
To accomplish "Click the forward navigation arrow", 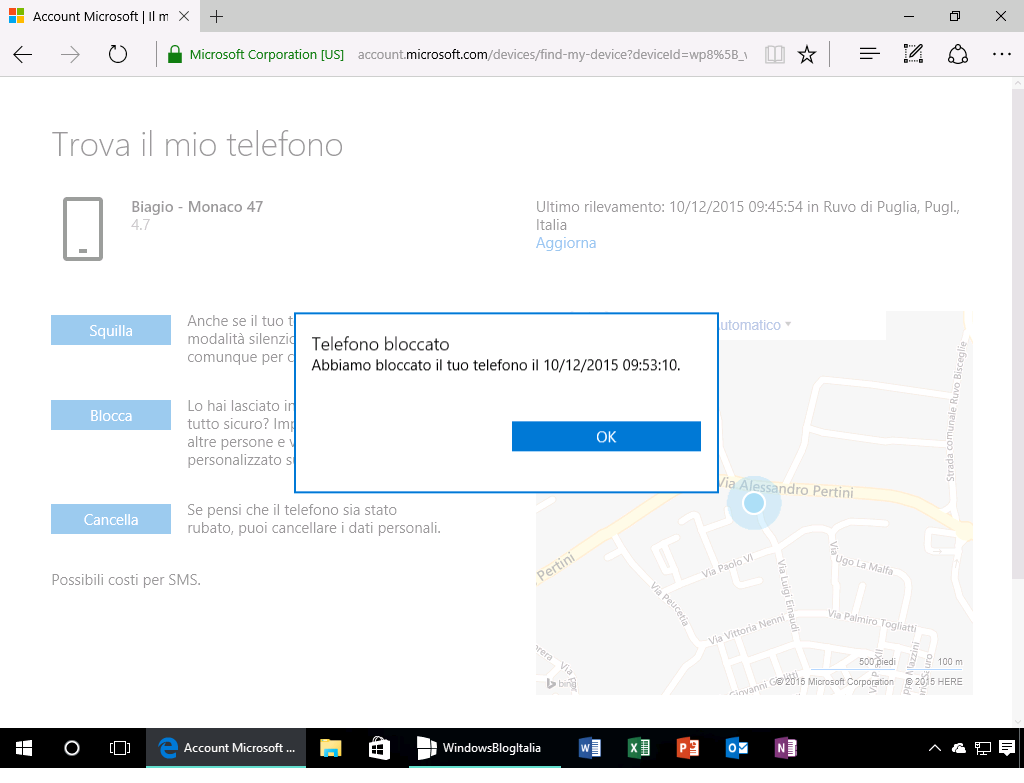I will tap(70, 54).
